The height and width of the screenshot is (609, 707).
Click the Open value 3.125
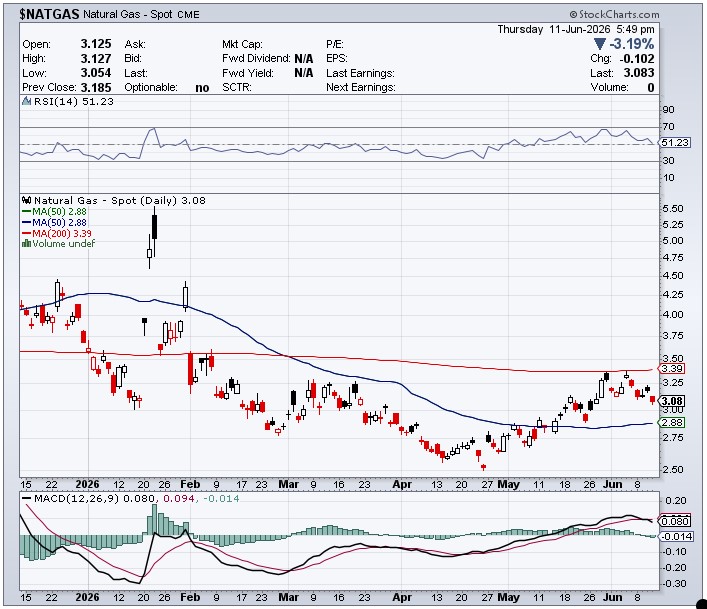(x=96, y=44)
